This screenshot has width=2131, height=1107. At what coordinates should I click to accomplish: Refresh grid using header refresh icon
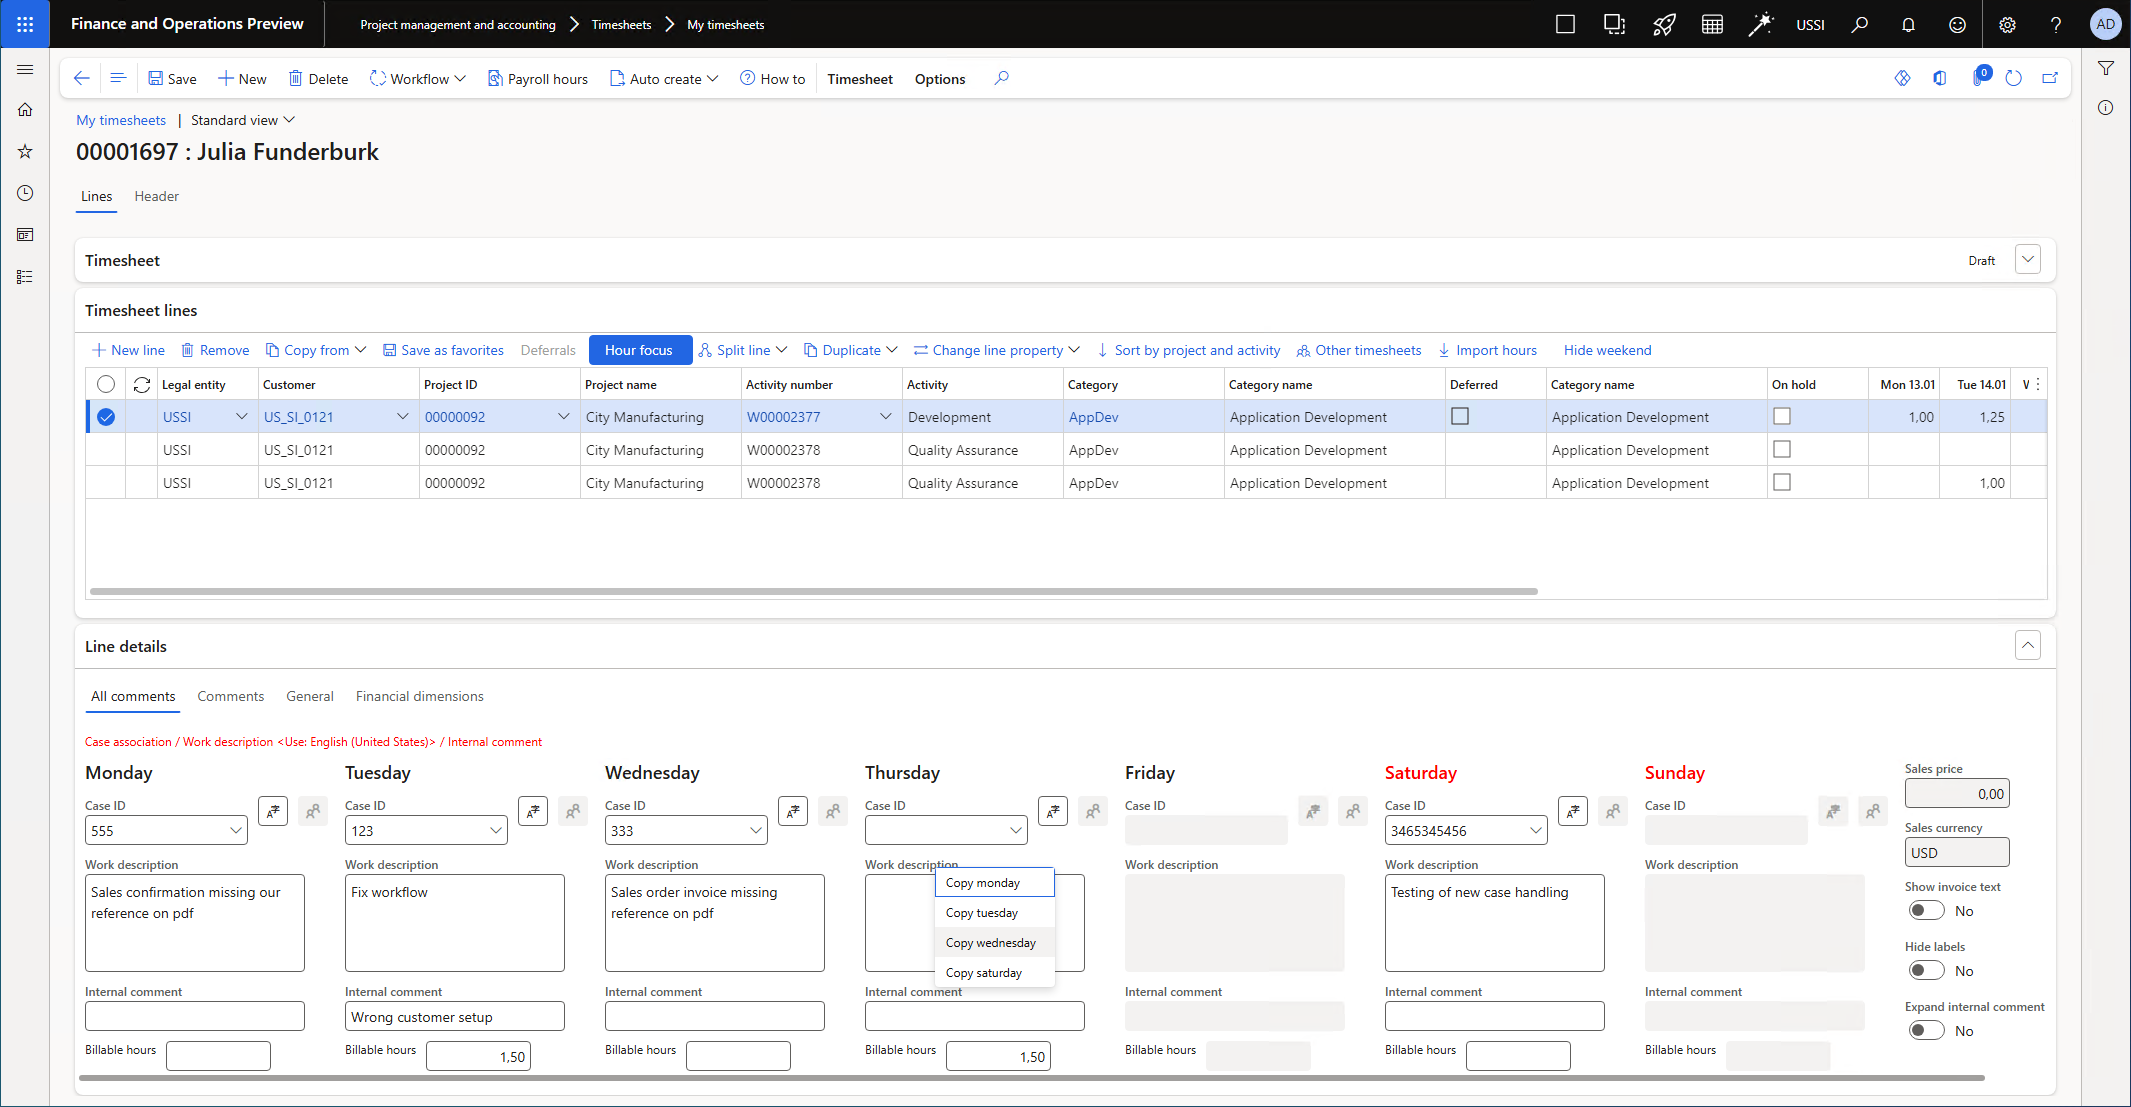[x=142, y=385]
